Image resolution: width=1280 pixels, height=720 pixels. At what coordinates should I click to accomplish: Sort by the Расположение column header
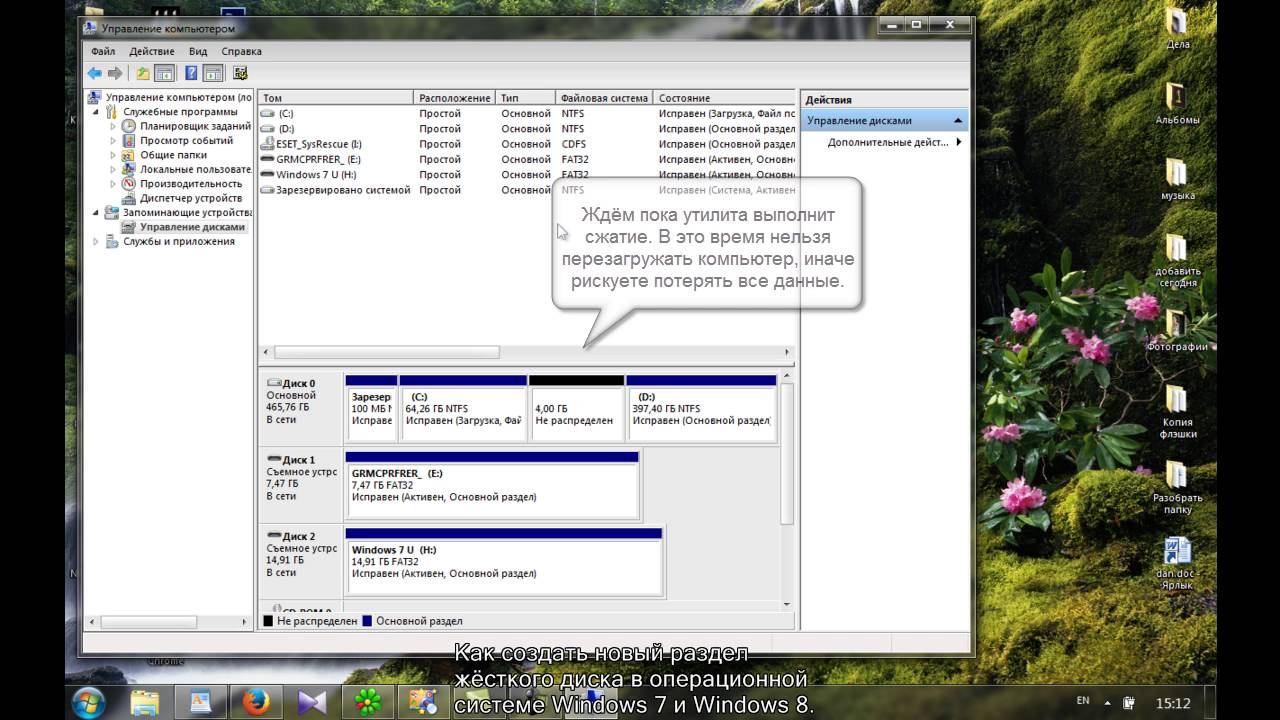(455, 98)
